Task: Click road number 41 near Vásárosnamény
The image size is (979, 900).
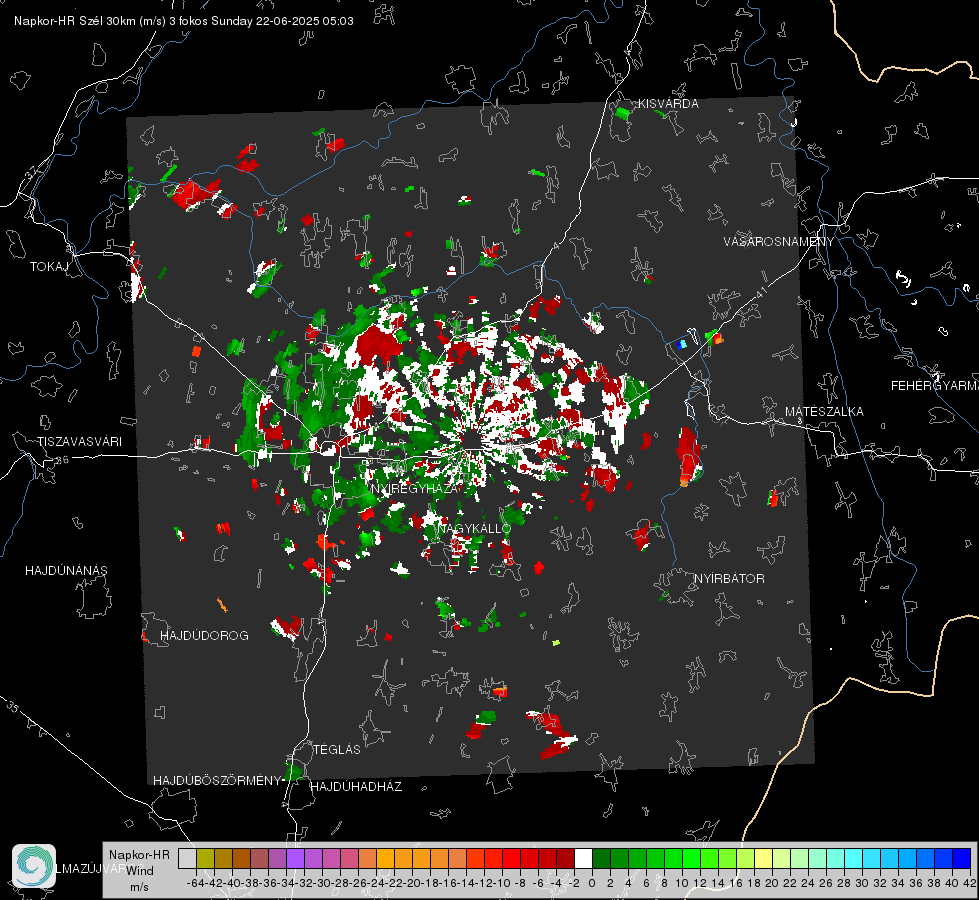Action: (761, 292)
